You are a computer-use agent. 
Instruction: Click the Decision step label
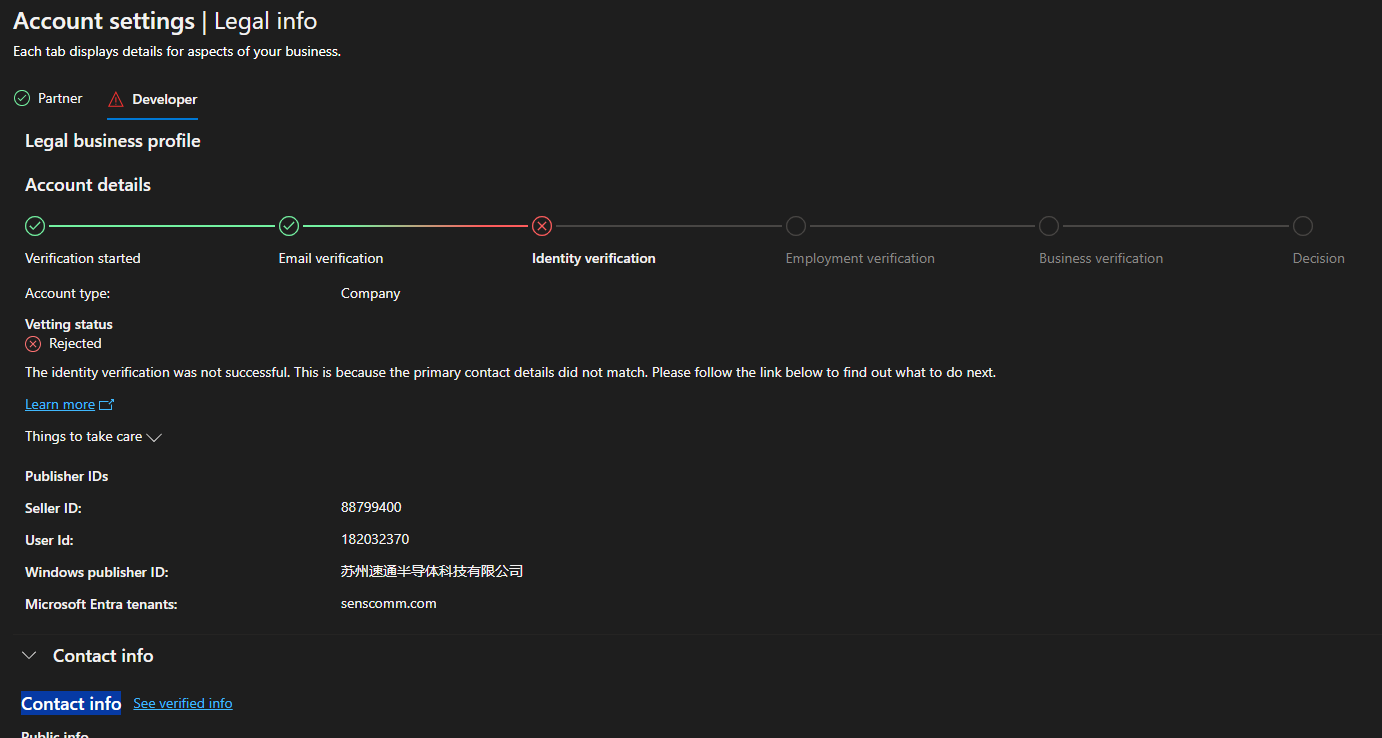(x=1319, y=258)
